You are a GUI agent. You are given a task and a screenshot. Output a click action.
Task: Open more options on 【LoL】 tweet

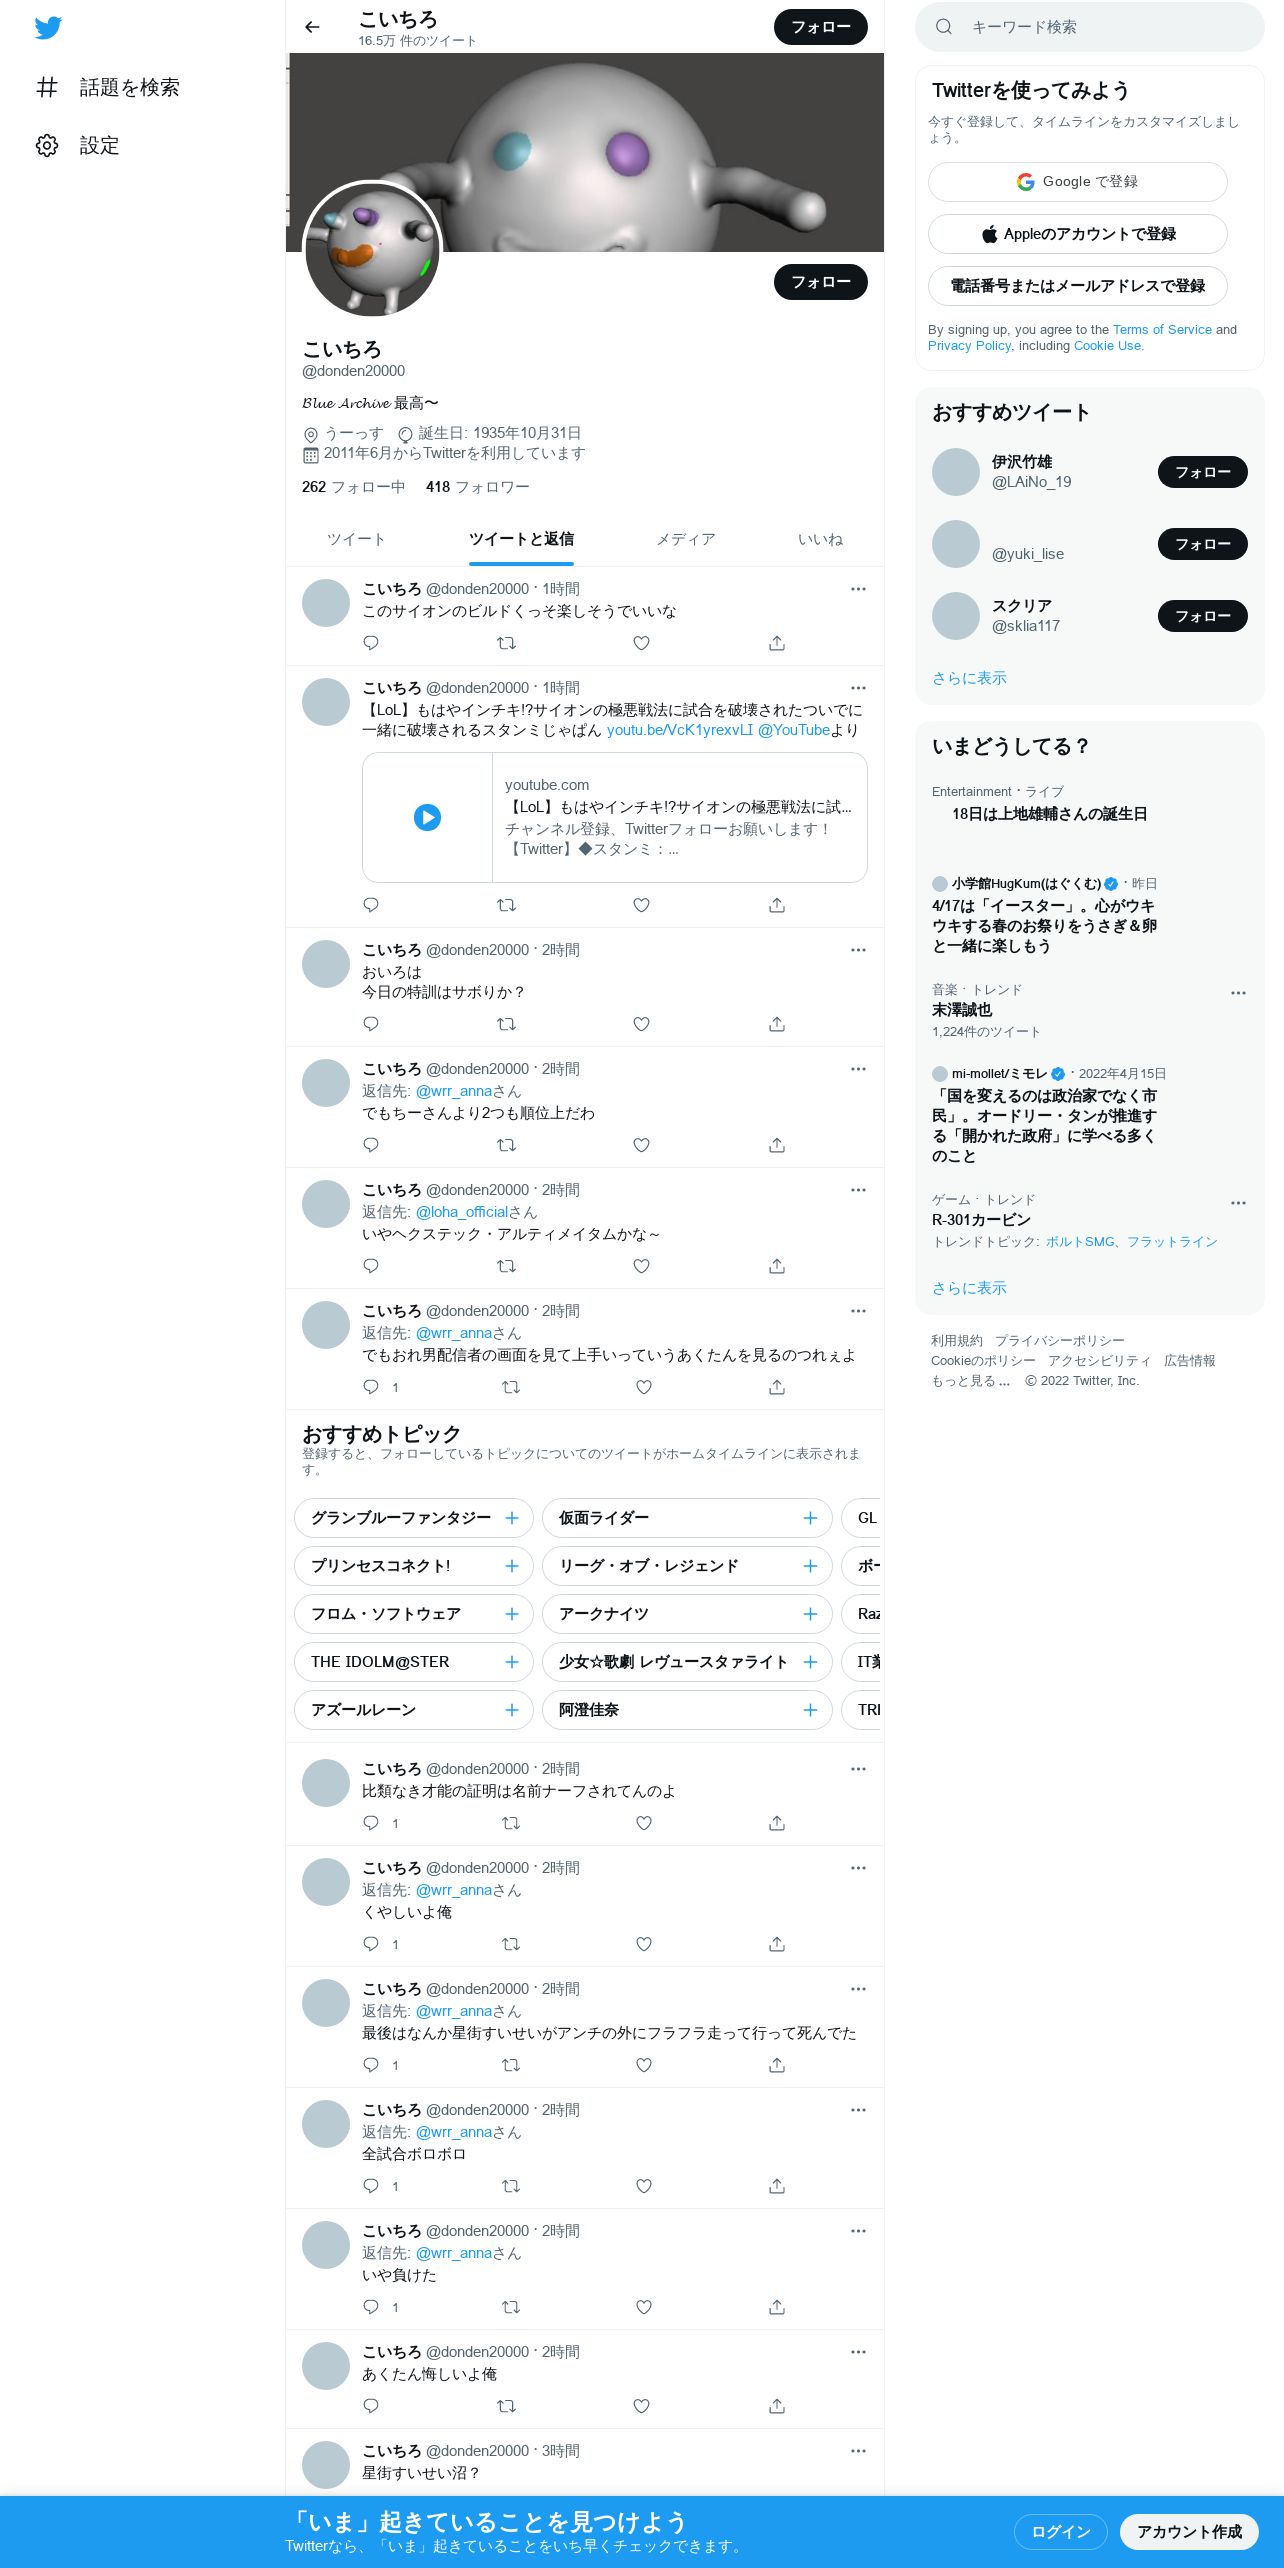point(858,688)
